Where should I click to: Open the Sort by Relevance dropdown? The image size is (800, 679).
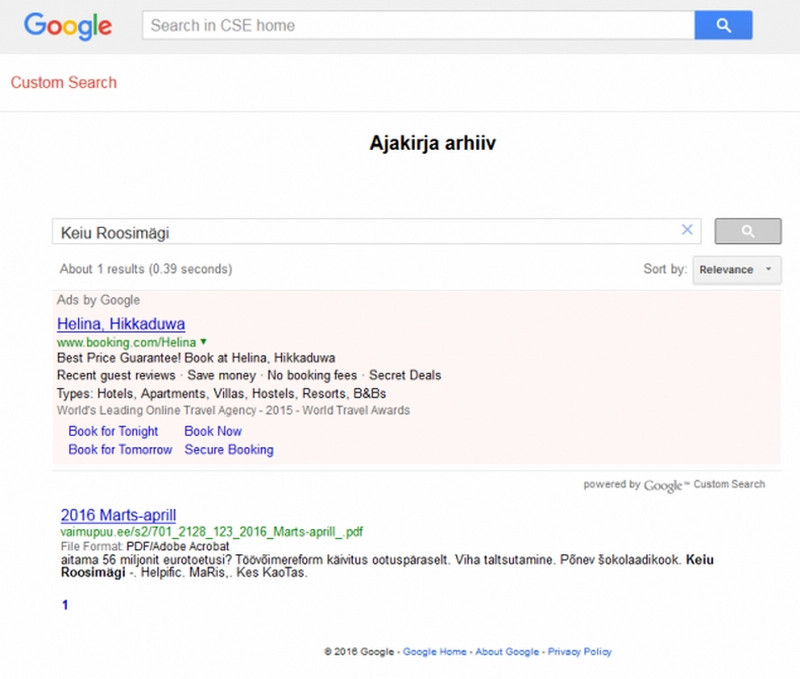[x=736, y=269]
